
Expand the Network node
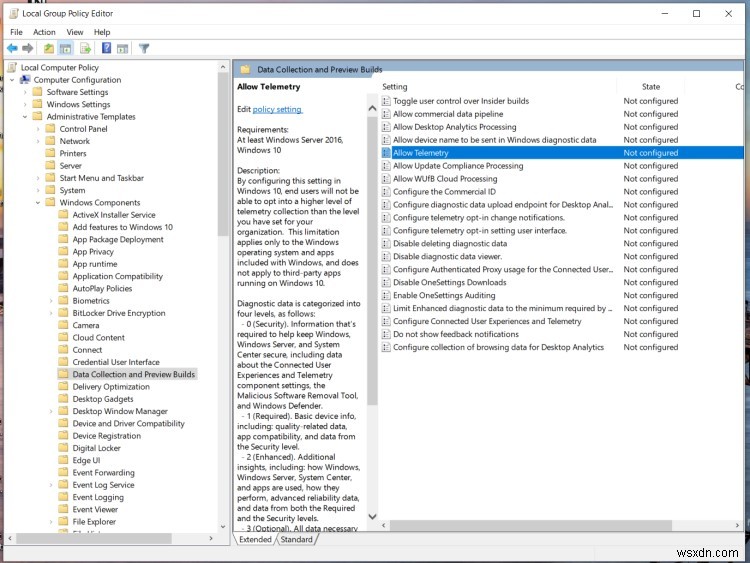(x=38, y=141)
